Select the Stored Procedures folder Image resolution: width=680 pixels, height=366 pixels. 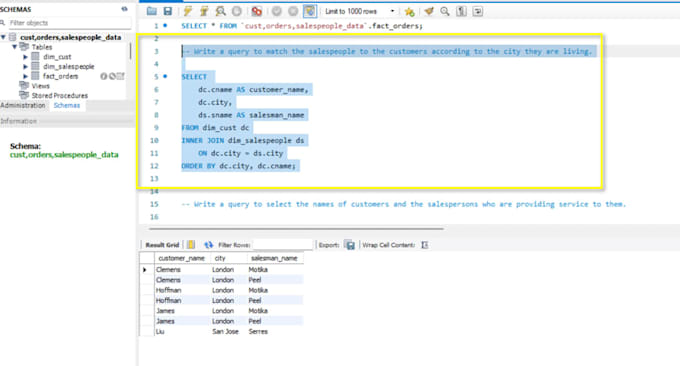point(59,95)
